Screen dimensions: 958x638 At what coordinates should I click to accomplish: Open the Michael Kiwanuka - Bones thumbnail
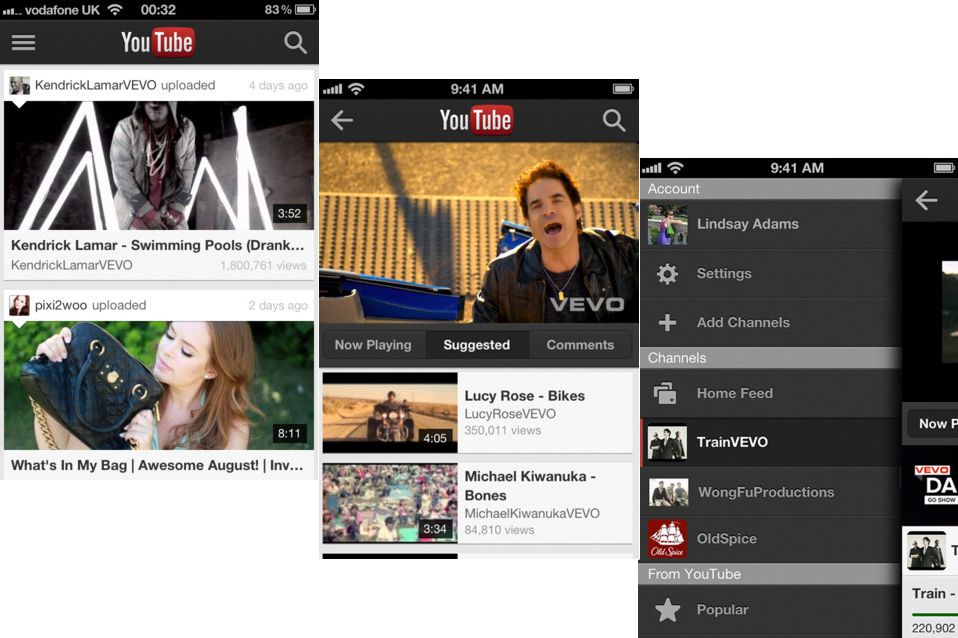pyautogui.click(x=390, y=503)
